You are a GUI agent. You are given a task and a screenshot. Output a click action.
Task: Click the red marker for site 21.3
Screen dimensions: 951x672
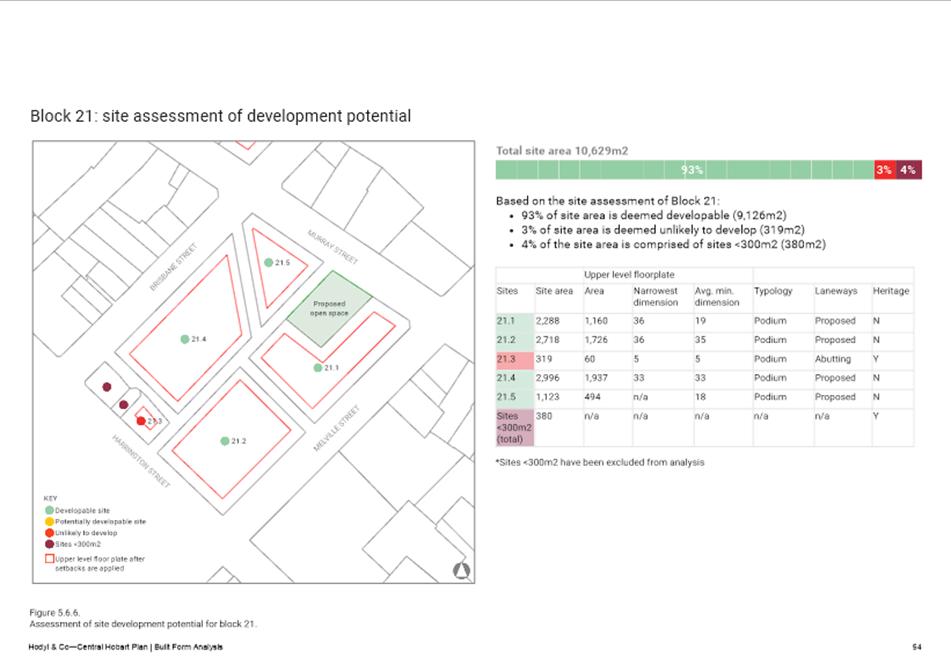(x=141, y=421)
